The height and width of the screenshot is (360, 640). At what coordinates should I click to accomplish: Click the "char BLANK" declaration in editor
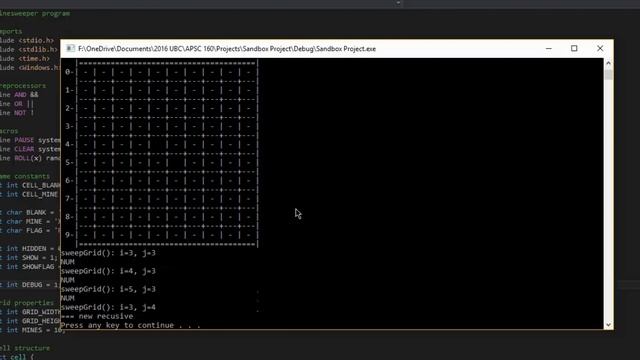[x=30, y=212]
